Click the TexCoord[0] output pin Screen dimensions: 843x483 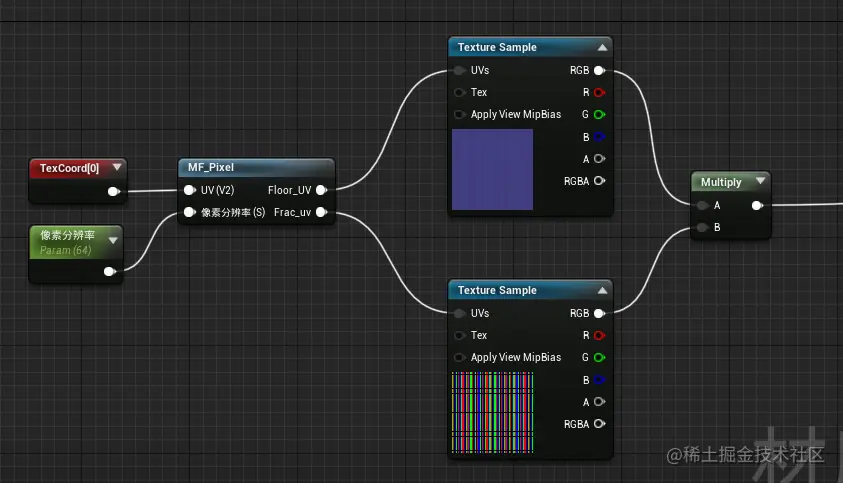point(113,191)
